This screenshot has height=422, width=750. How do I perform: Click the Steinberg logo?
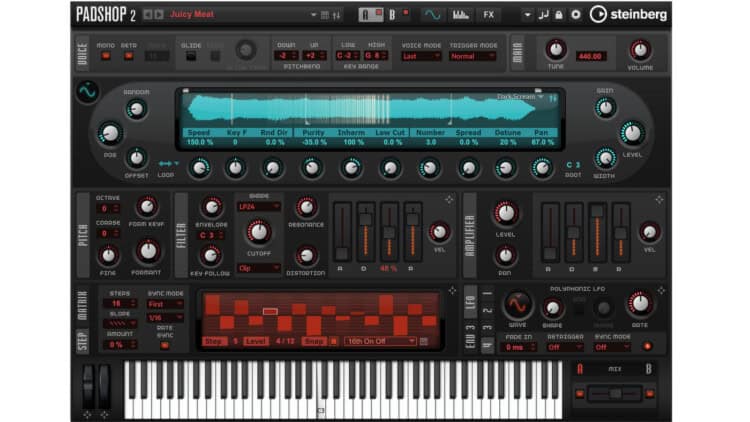(628, 14)
